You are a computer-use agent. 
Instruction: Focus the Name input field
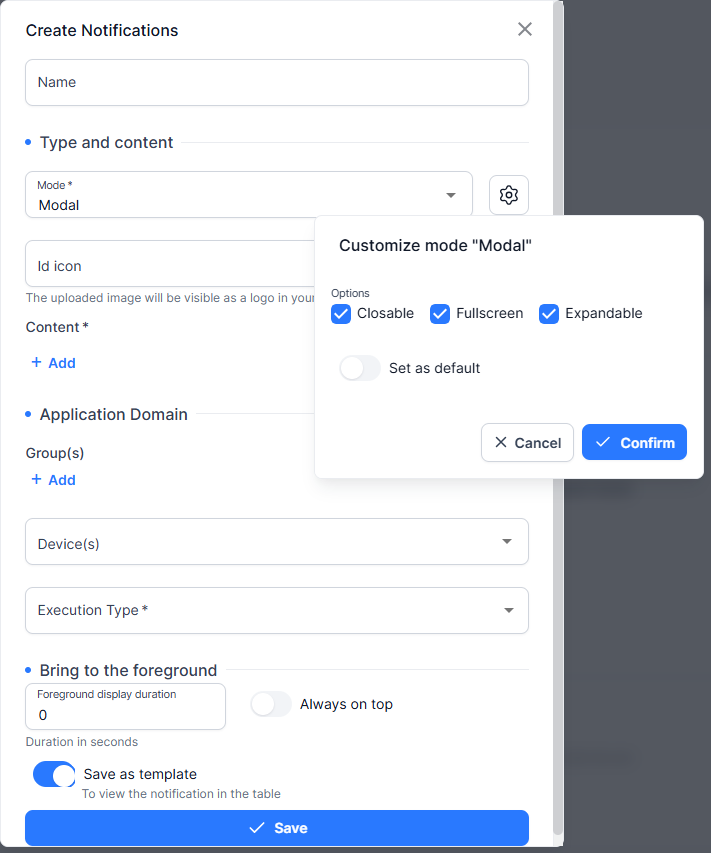pyautogui.click(x=277, y=83)
